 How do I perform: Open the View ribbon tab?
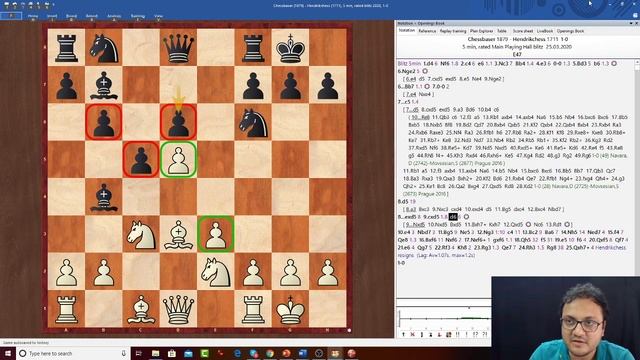pyautogui.click(x=158, y=16)
